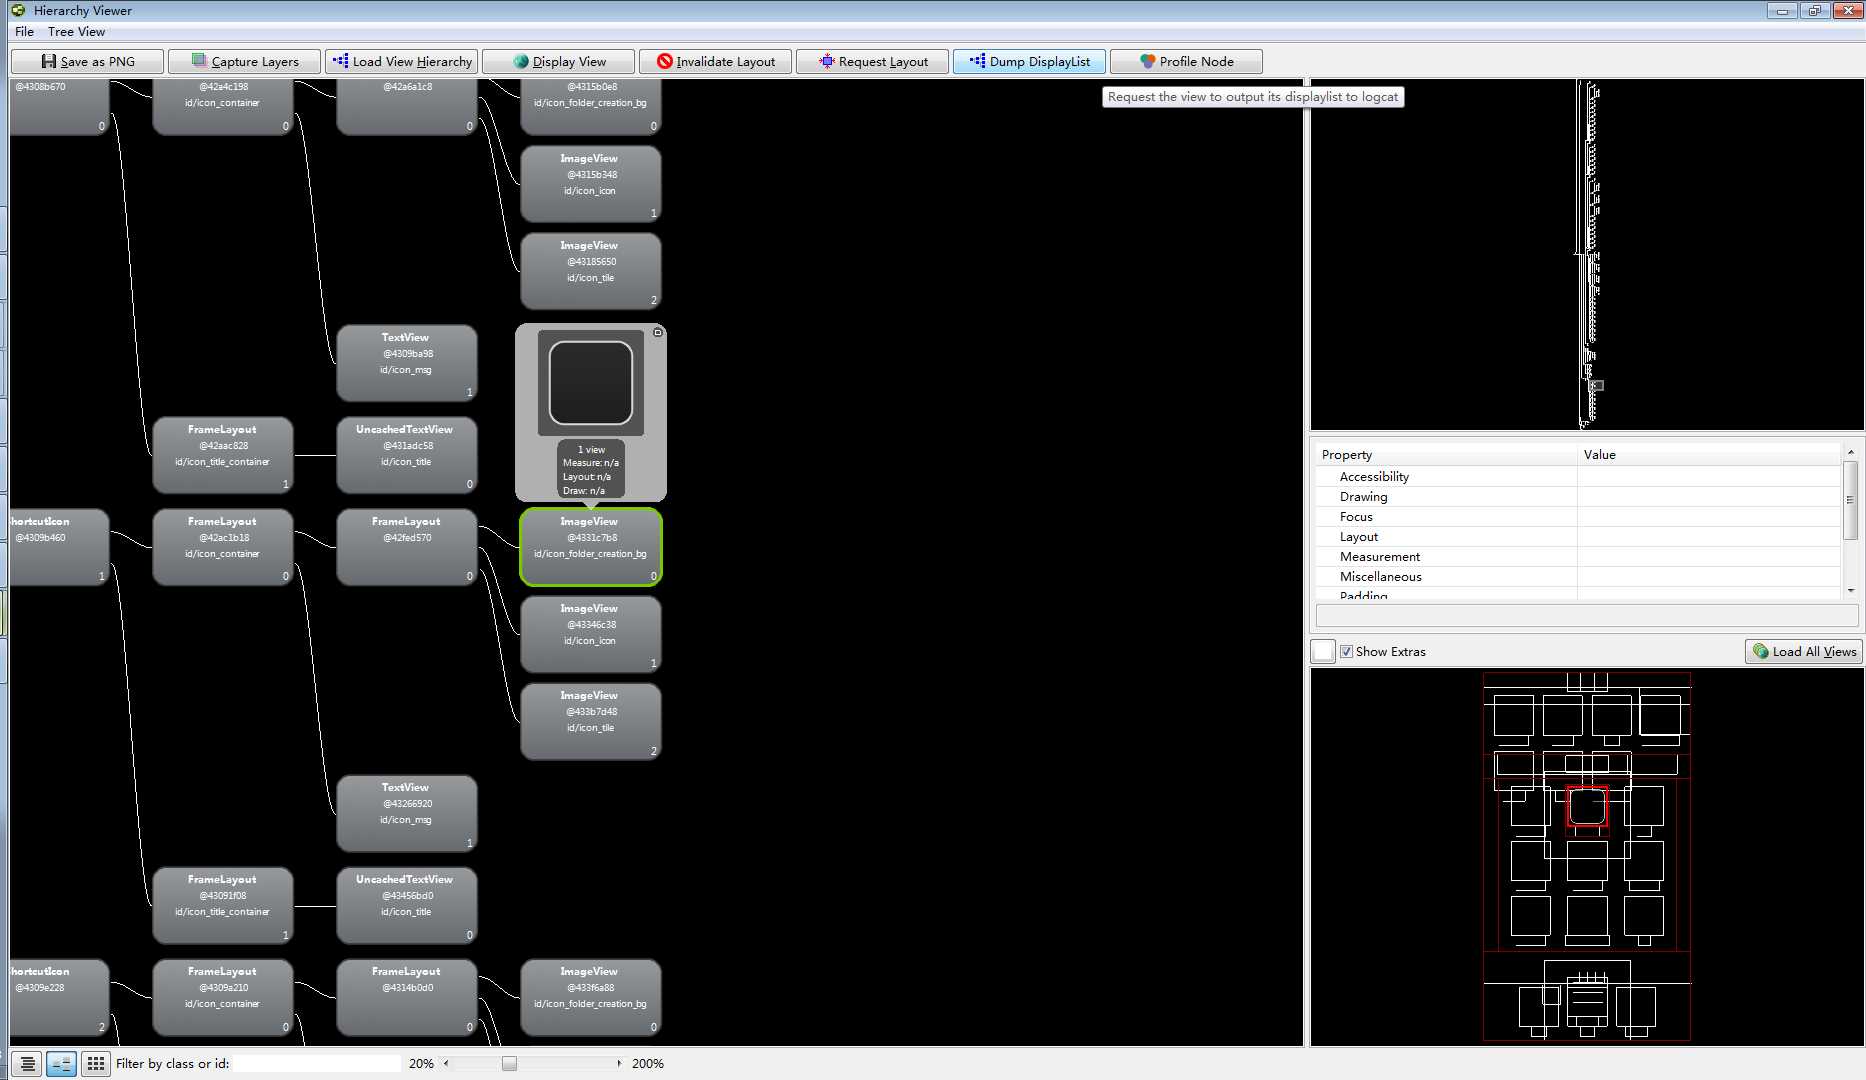The image size is (1866, 1080).
Task: Click Invalidate Layout toolbar button
Action: point(715,62)
